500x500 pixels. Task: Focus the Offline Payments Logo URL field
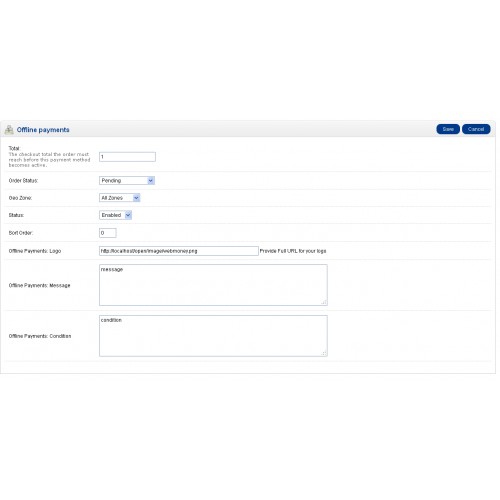(179, 251)
